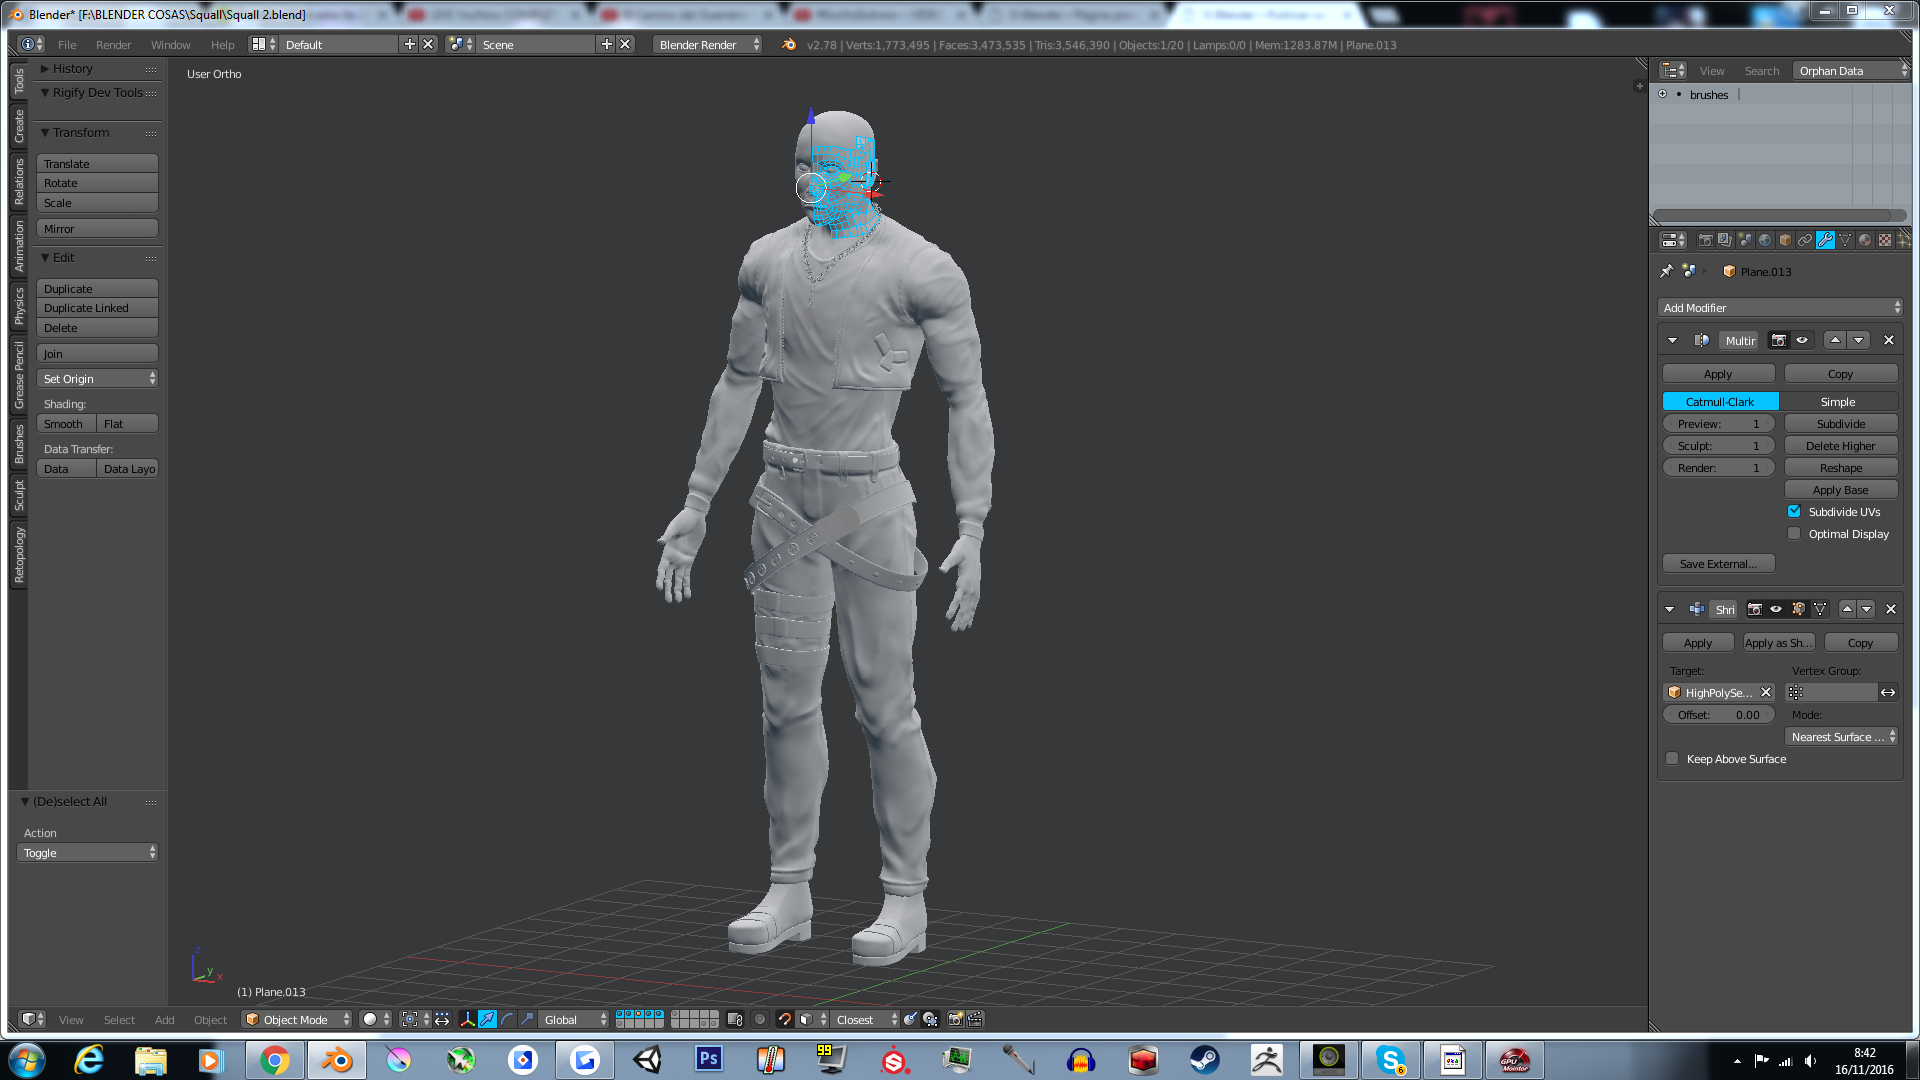Enable the Keep Above Surface checkbox
The width and height of the screenshot is (1920, 1080).
[x=1672, y=758]
